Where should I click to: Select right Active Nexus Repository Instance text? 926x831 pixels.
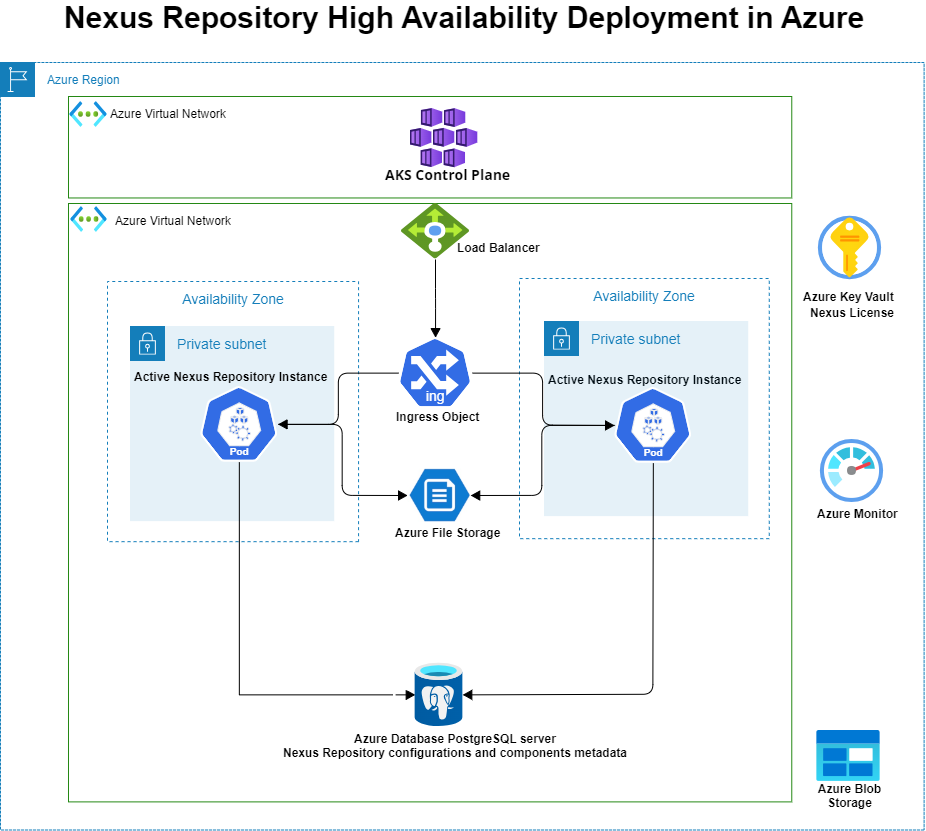pos(644,380)
